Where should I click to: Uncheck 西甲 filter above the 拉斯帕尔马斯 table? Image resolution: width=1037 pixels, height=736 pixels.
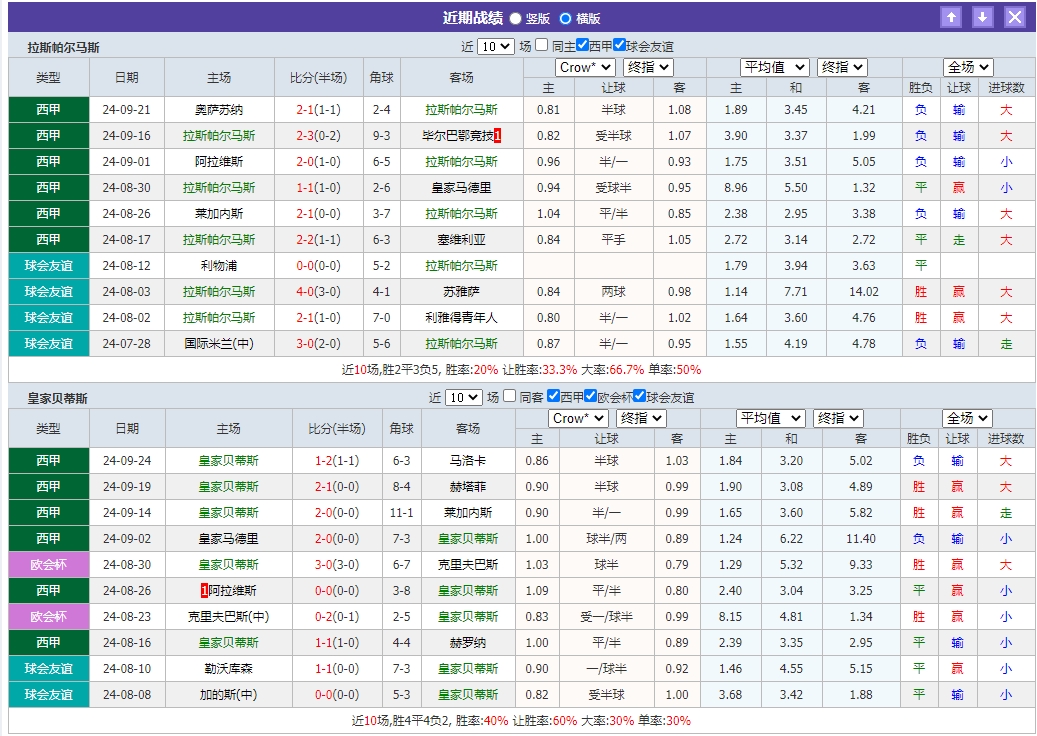click(581, 43)
